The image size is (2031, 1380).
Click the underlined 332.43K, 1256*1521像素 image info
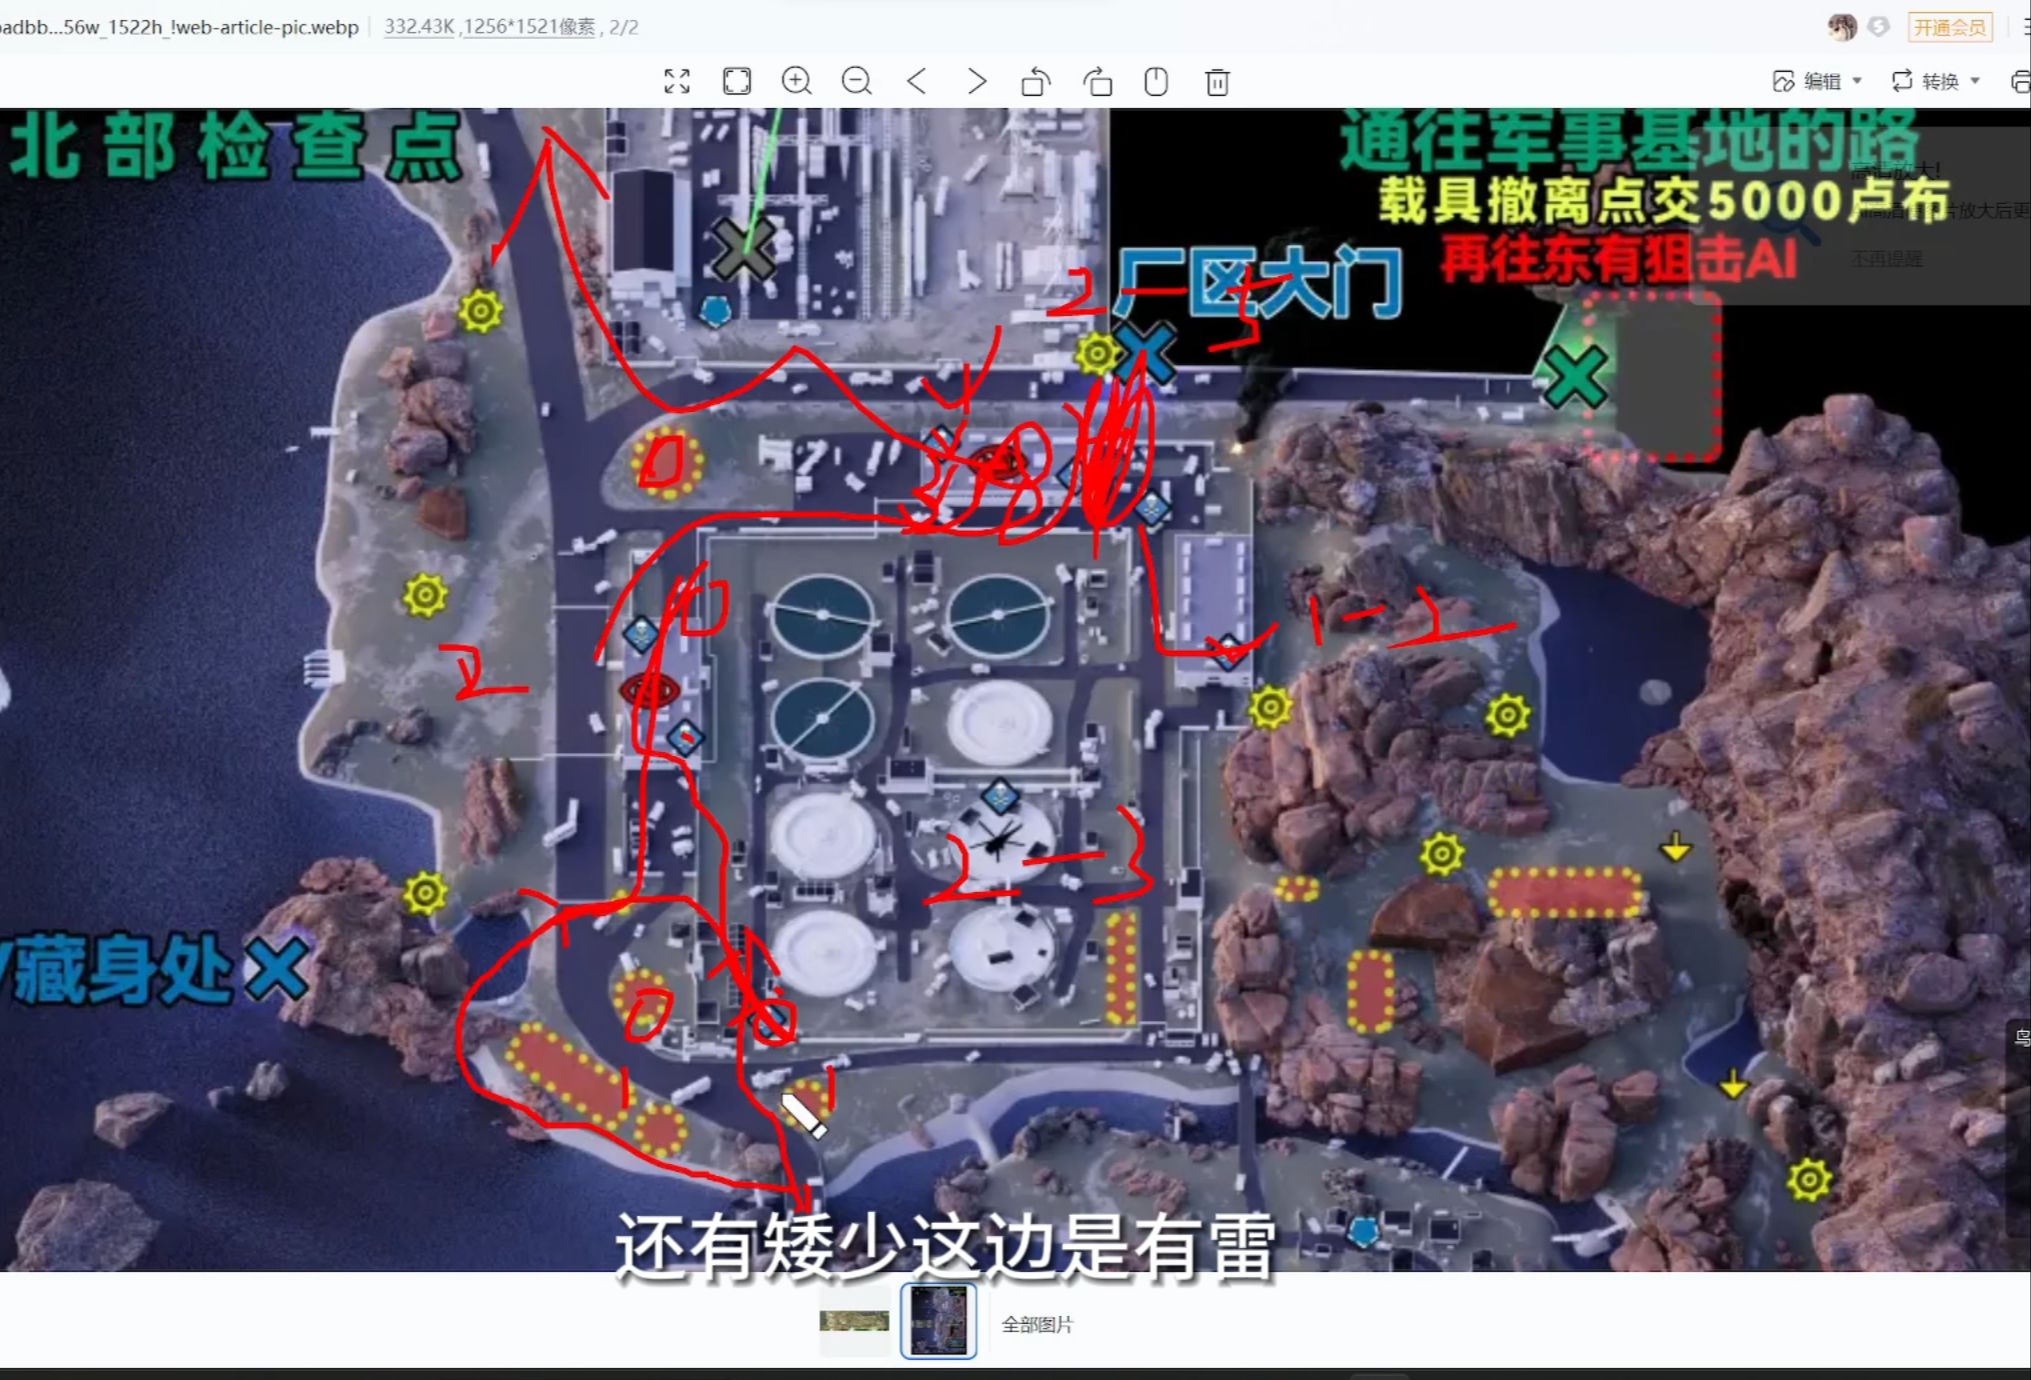490,27
